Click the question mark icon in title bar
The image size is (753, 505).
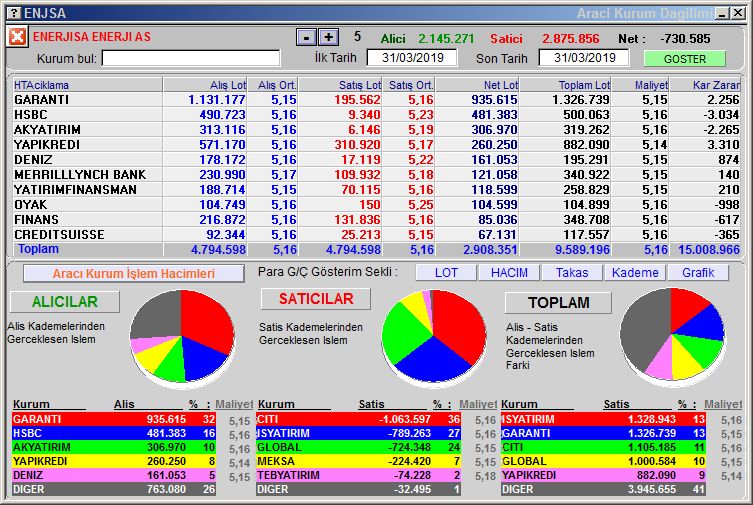tap(15, 13)
